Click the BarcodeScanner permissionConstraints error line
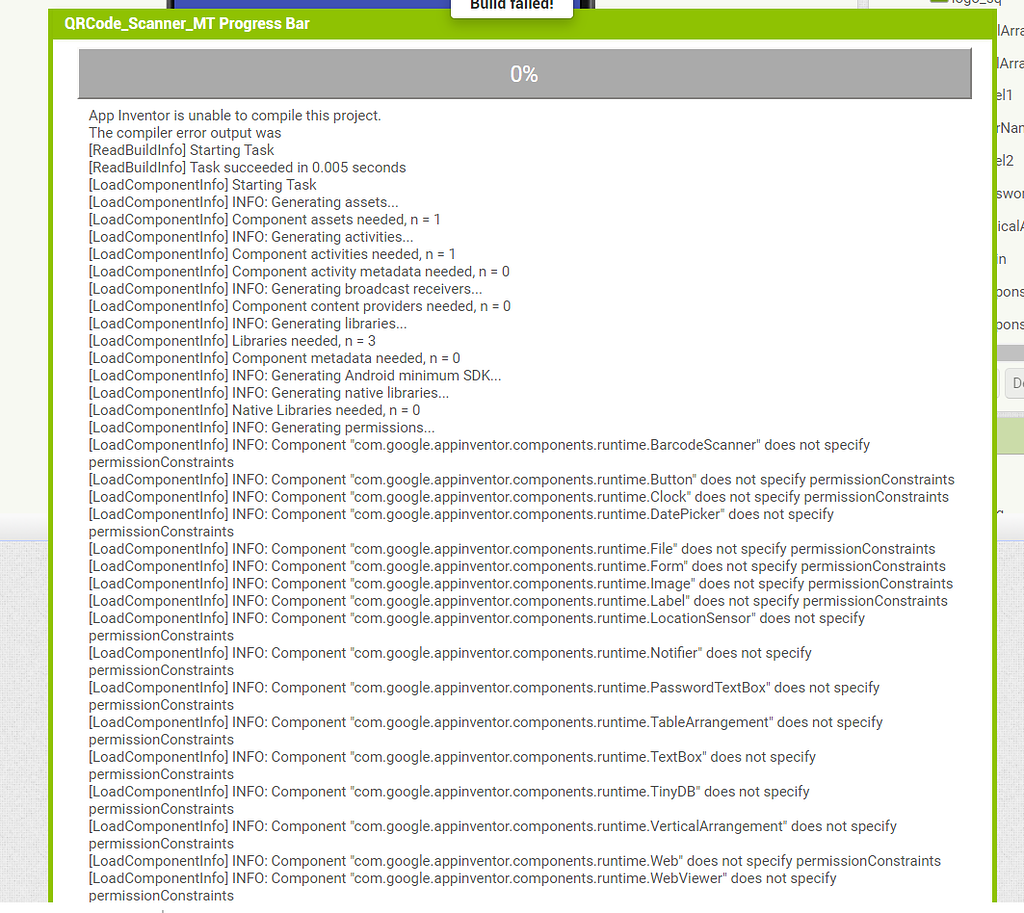 (478, 444)
